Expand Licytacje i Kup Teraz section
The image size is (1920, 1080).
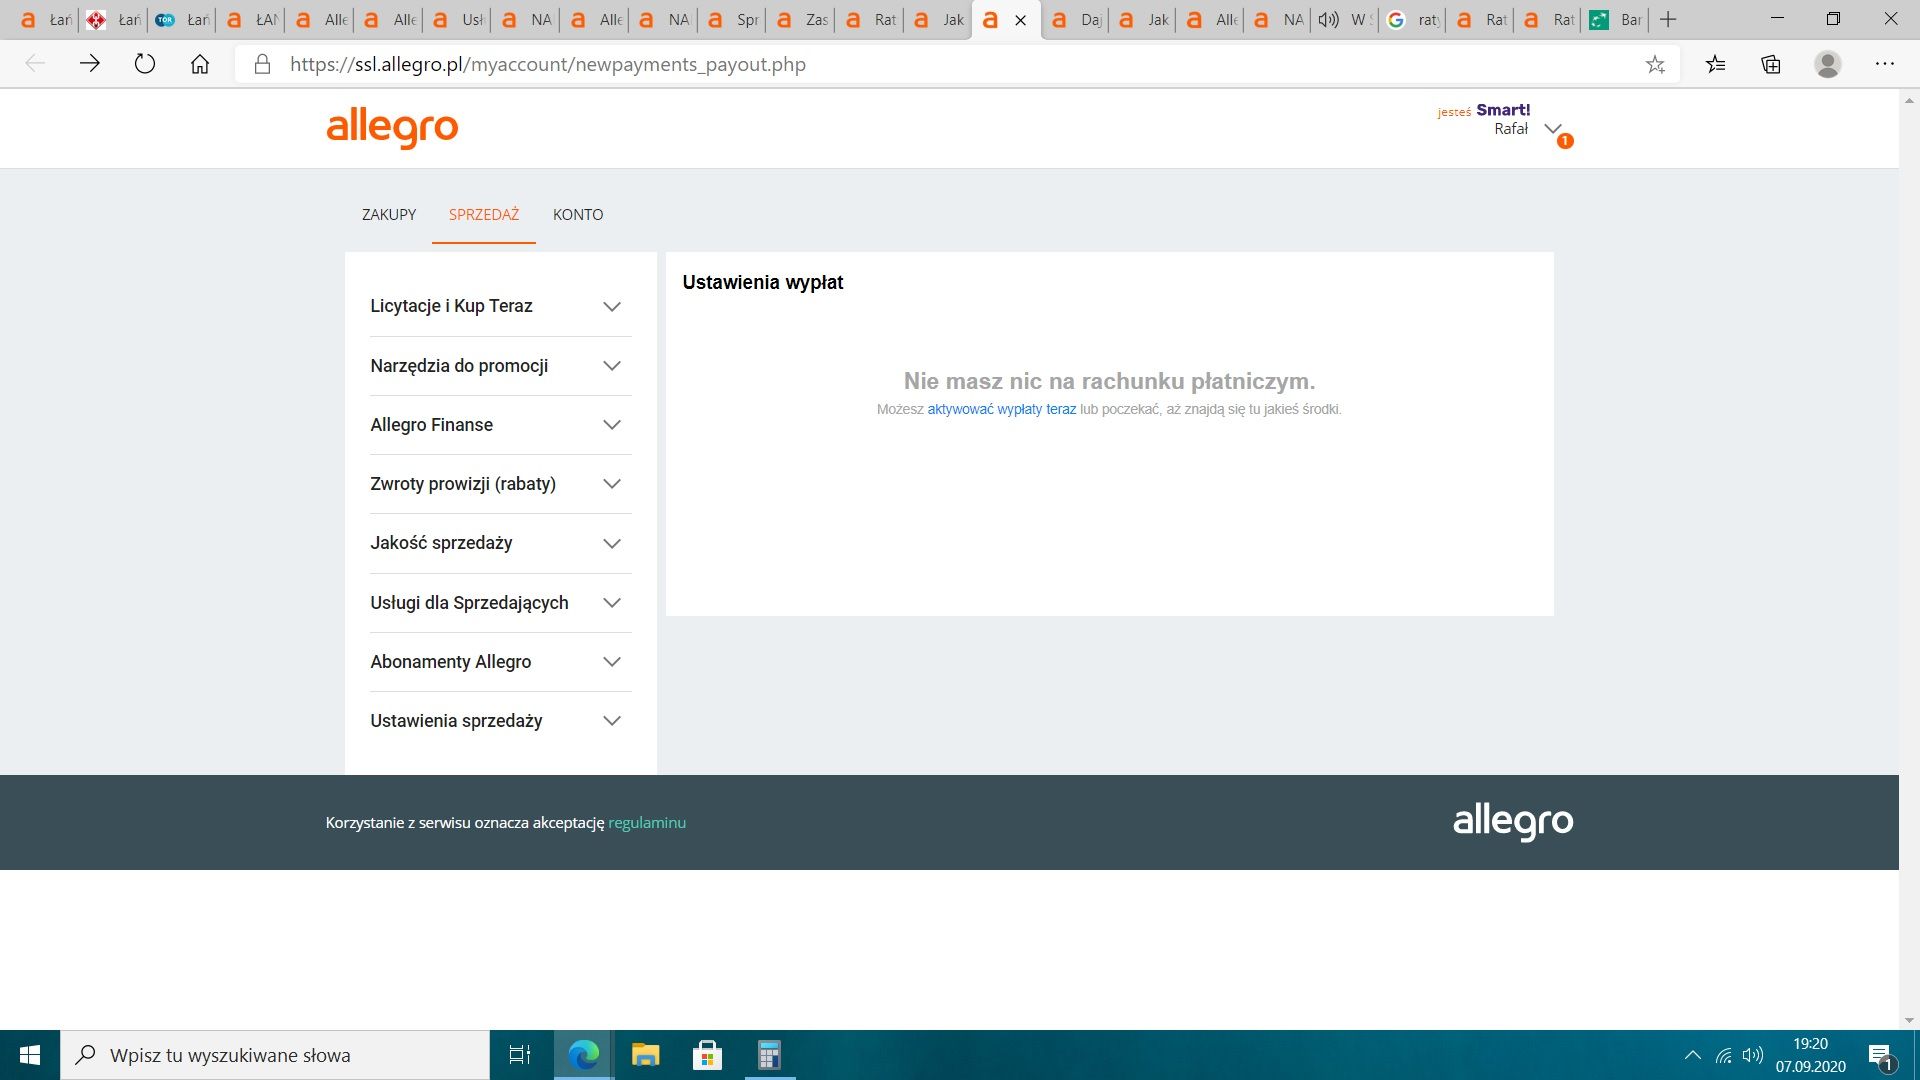click(501, 306)
